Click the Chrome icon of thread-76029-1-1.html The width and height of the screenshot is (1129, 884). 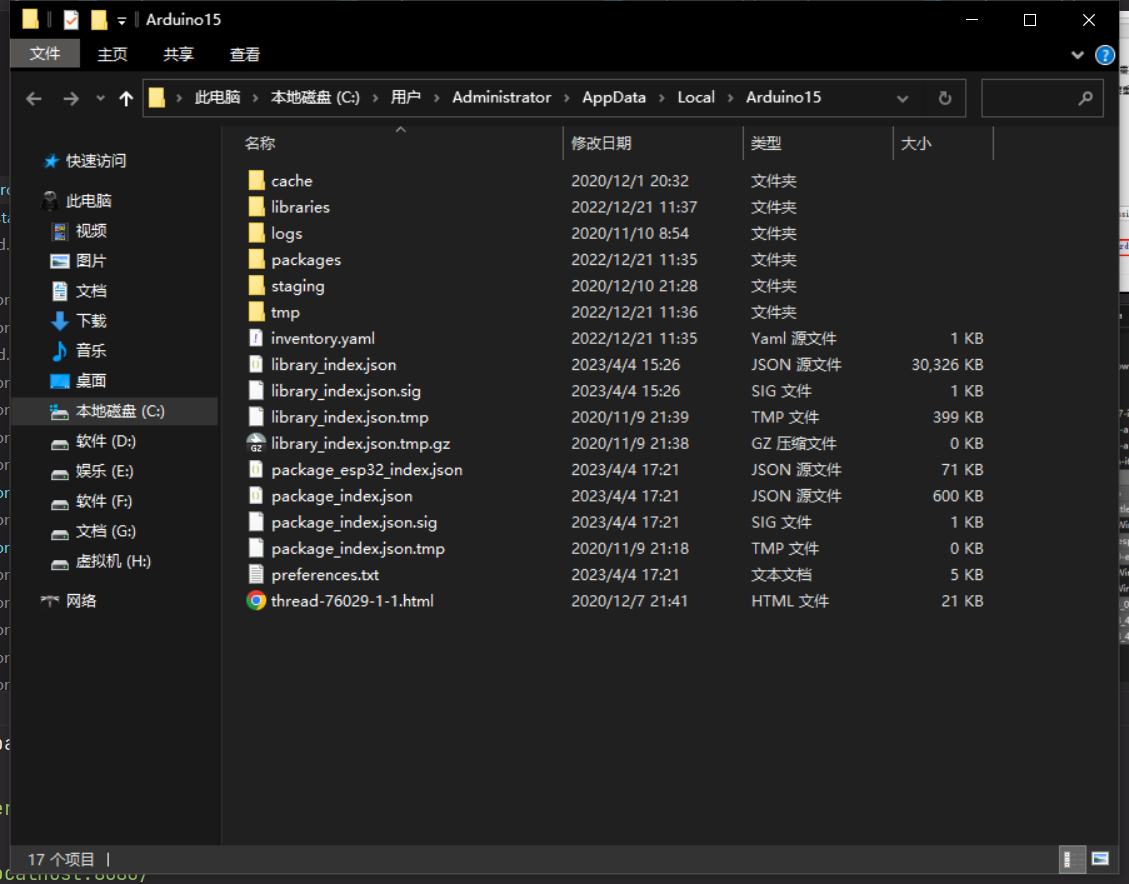pyautogui.click(x=256, y=601)
